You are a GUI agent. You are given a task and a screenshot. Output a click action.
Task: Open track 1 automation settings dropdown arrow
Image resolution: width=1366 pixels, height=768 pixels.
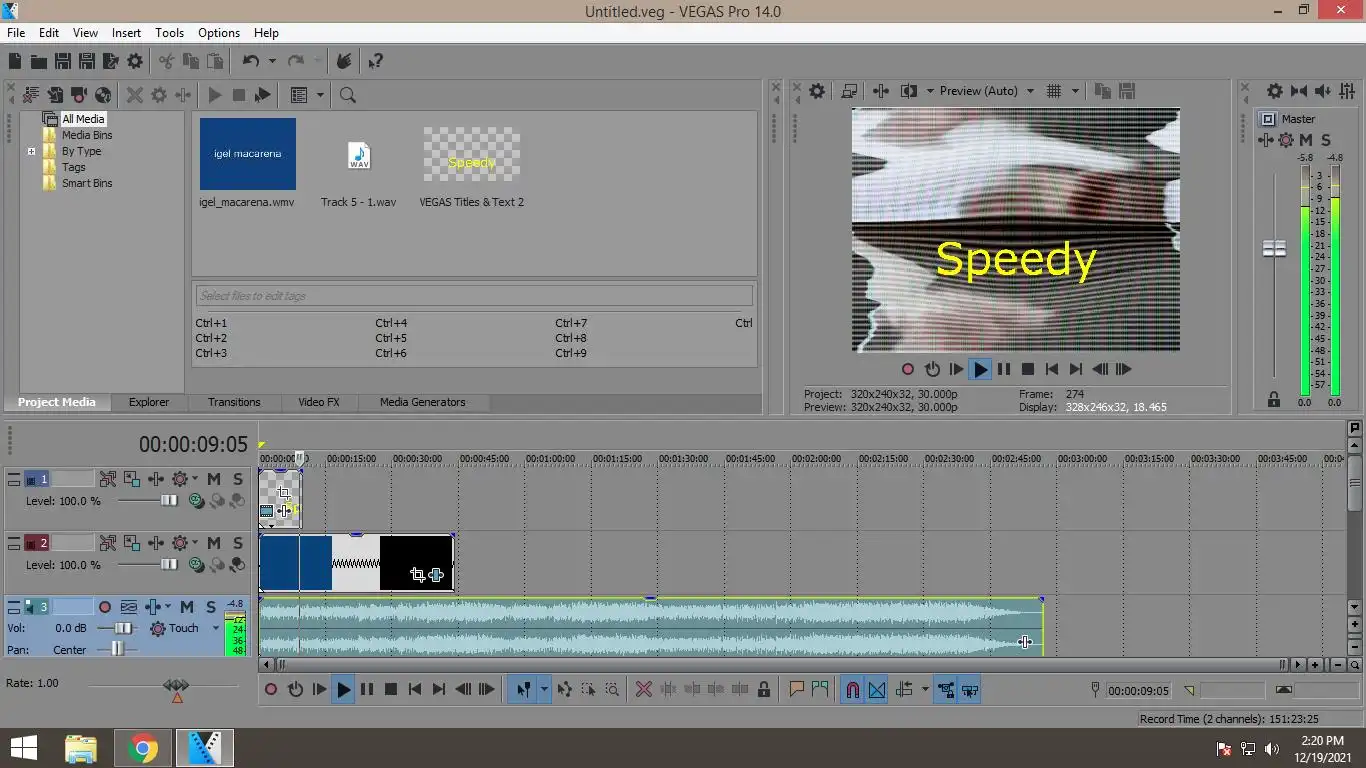pyautogui.click(x=195, y=479)
